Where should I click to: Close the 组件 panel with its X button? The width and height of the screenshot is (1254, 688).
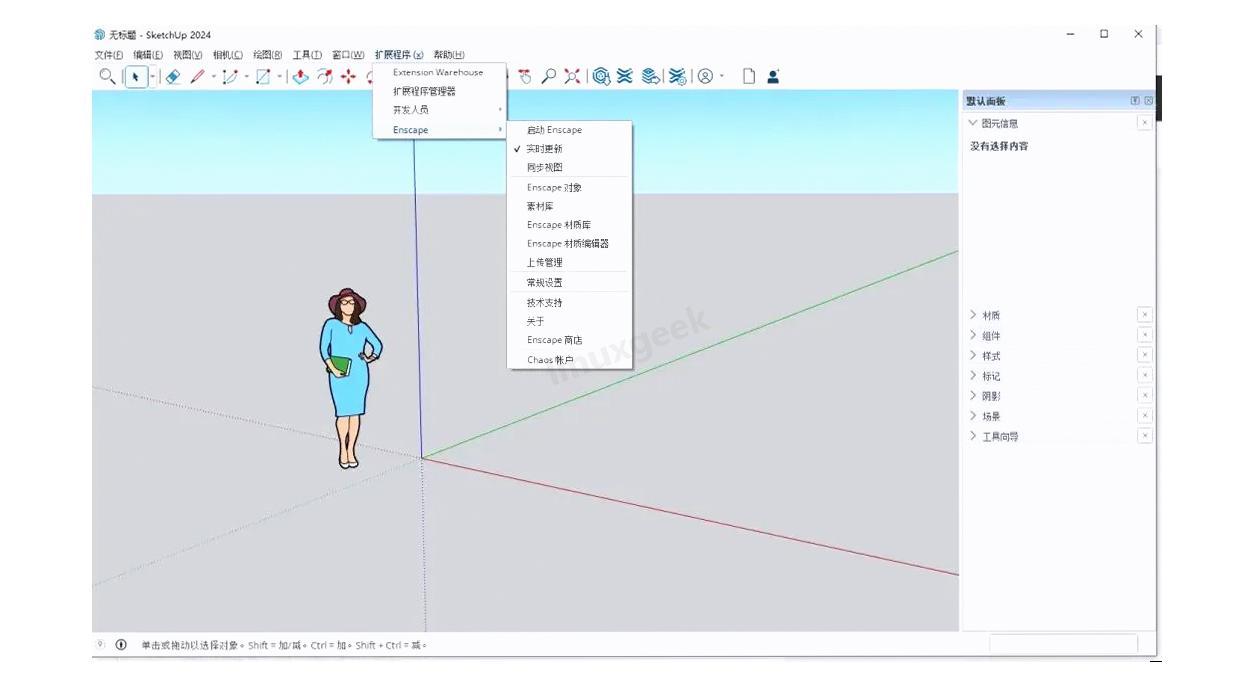tap(1144, 335)
